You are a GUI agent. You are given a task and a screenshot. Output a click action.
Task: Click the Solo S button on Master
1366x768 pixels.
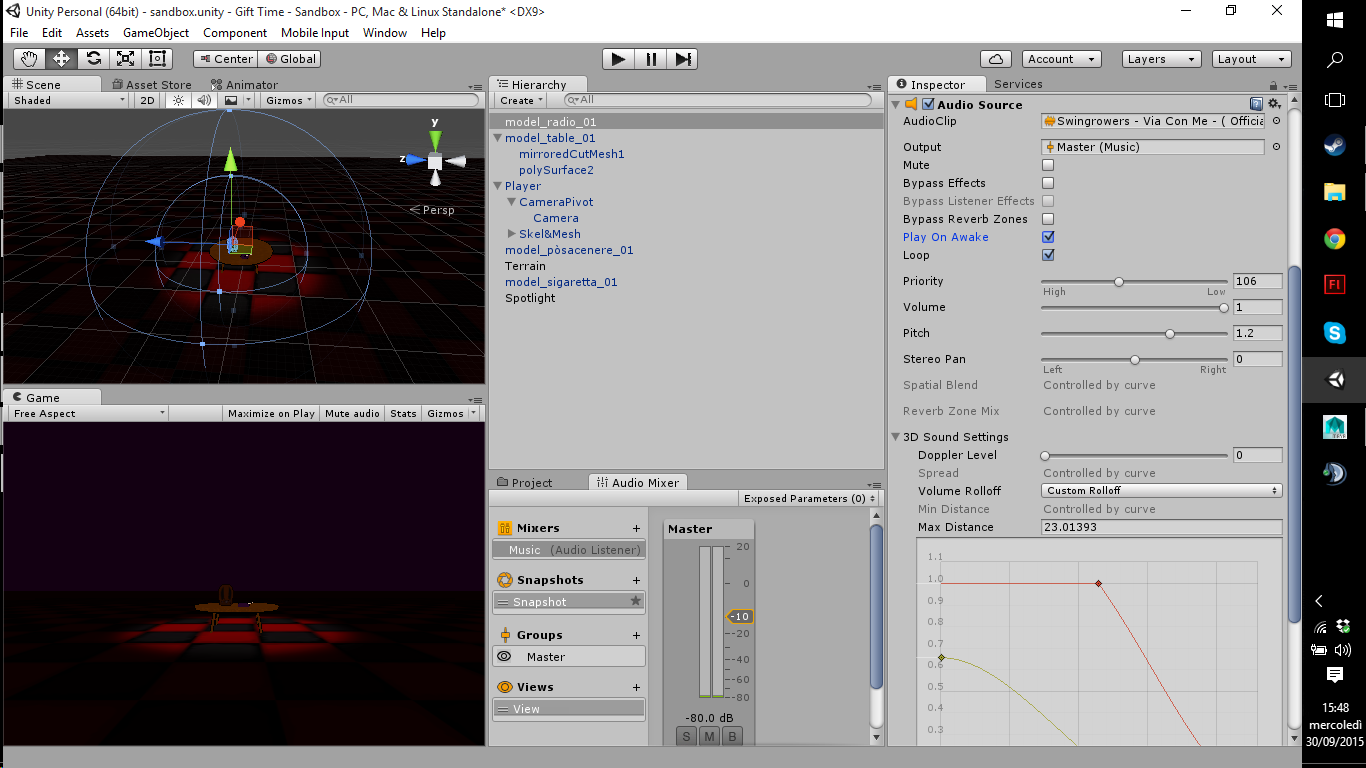pos(686,737)
